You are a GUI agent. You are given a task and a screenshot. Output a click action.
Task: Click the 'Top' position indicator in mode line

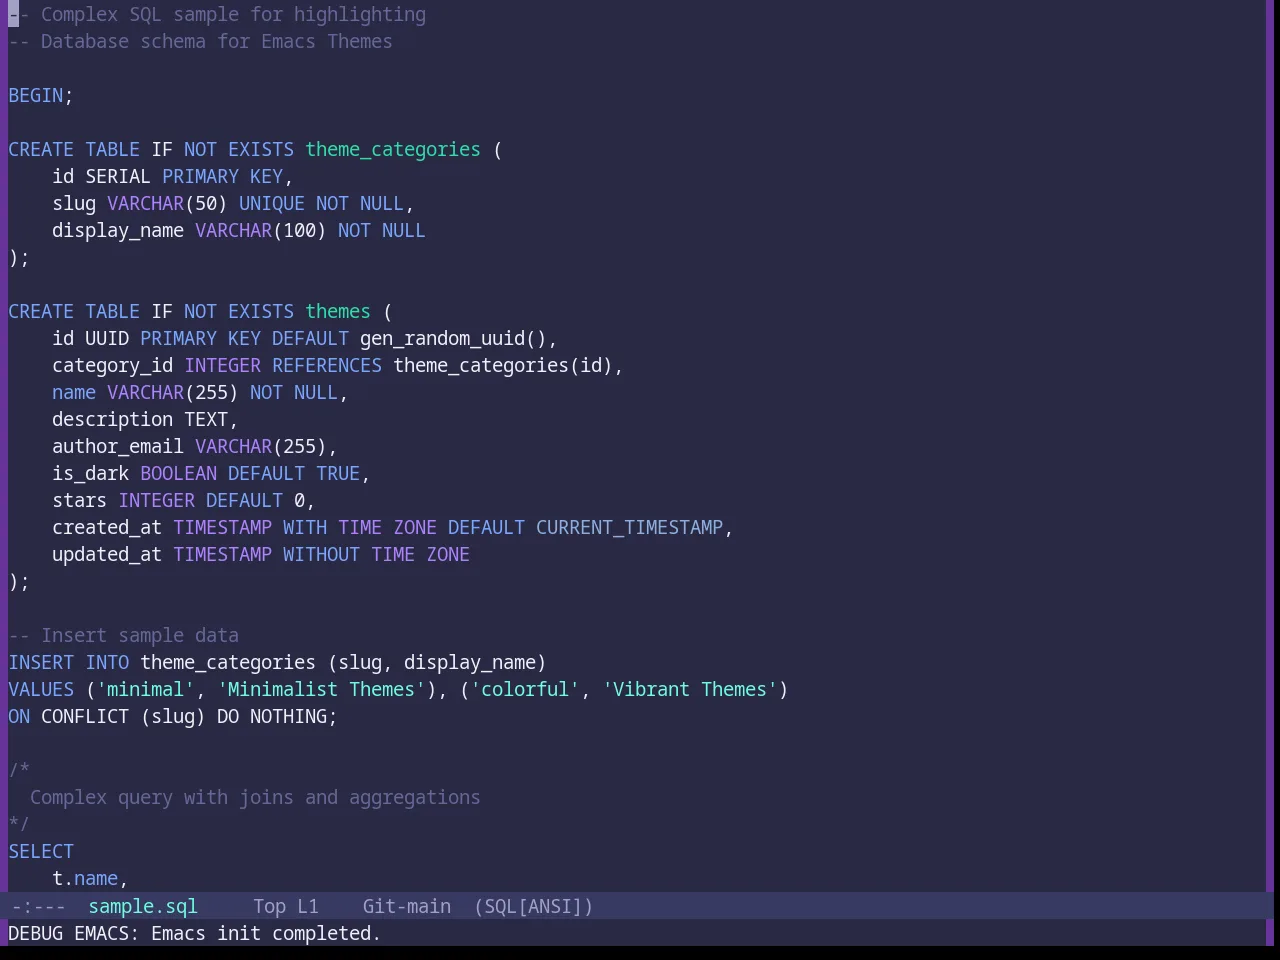point(269,906)
